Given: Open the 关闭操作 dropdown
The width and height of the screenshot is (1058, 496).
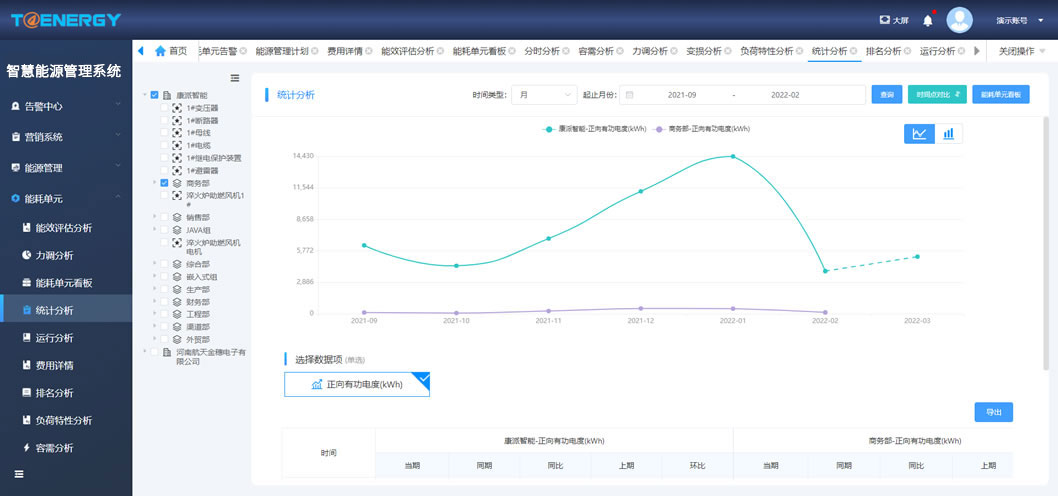Looking at the screenshot, I should point(1021,51).
